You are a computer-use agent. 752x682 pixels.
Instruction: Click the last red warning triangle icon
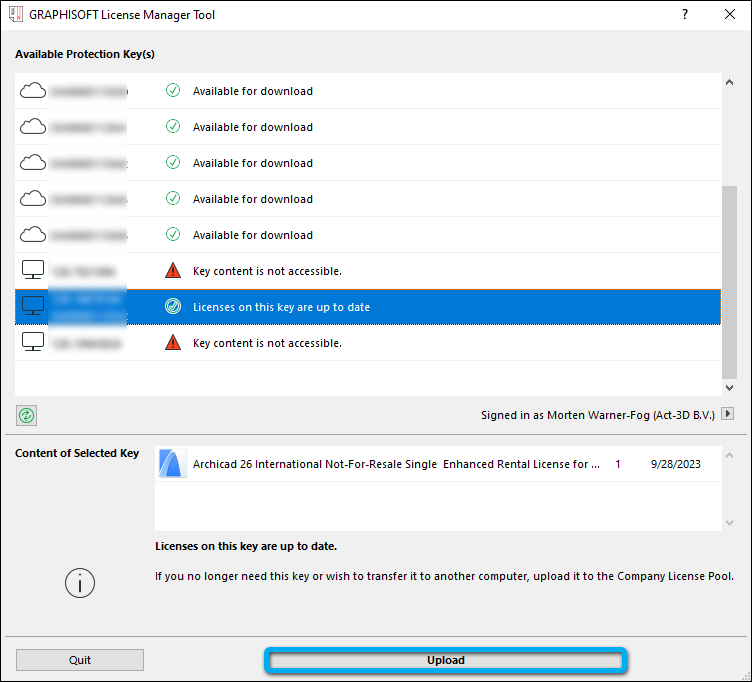pyautogui.click(x=172, y=343)
